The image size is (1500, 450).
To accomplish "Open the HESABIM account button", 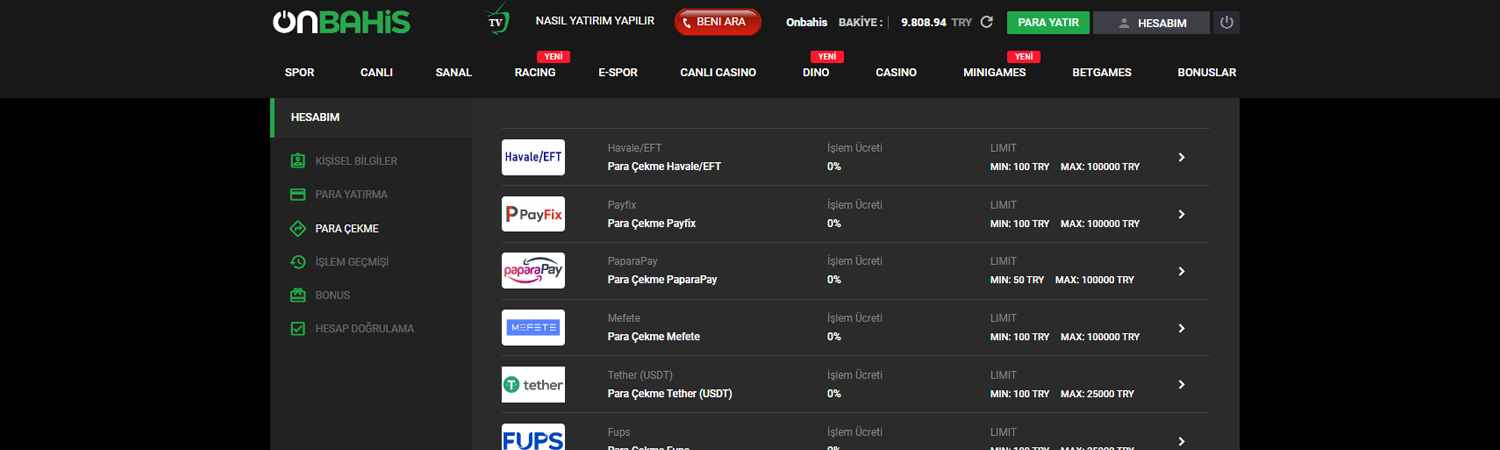I will pyautogui.click(x=1151, y=22).
